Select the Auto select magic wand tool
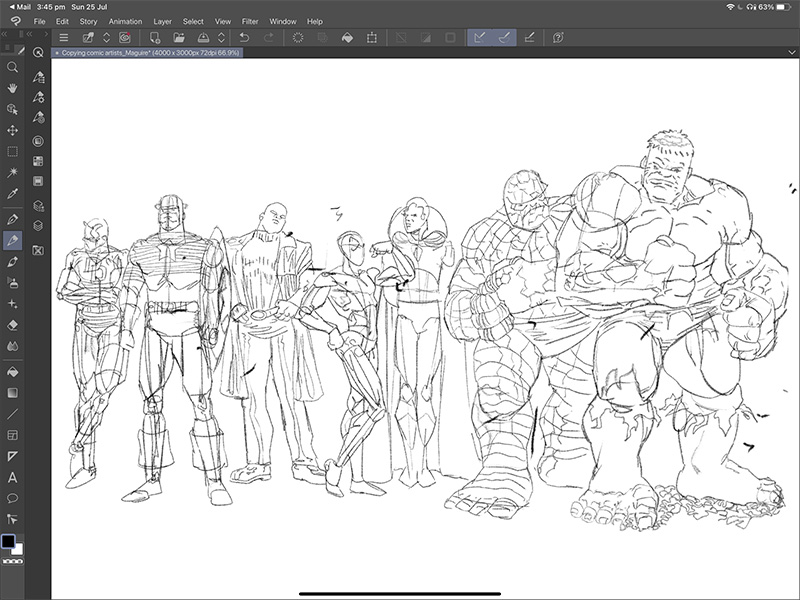800x600 pixels. tap(12, 172)
